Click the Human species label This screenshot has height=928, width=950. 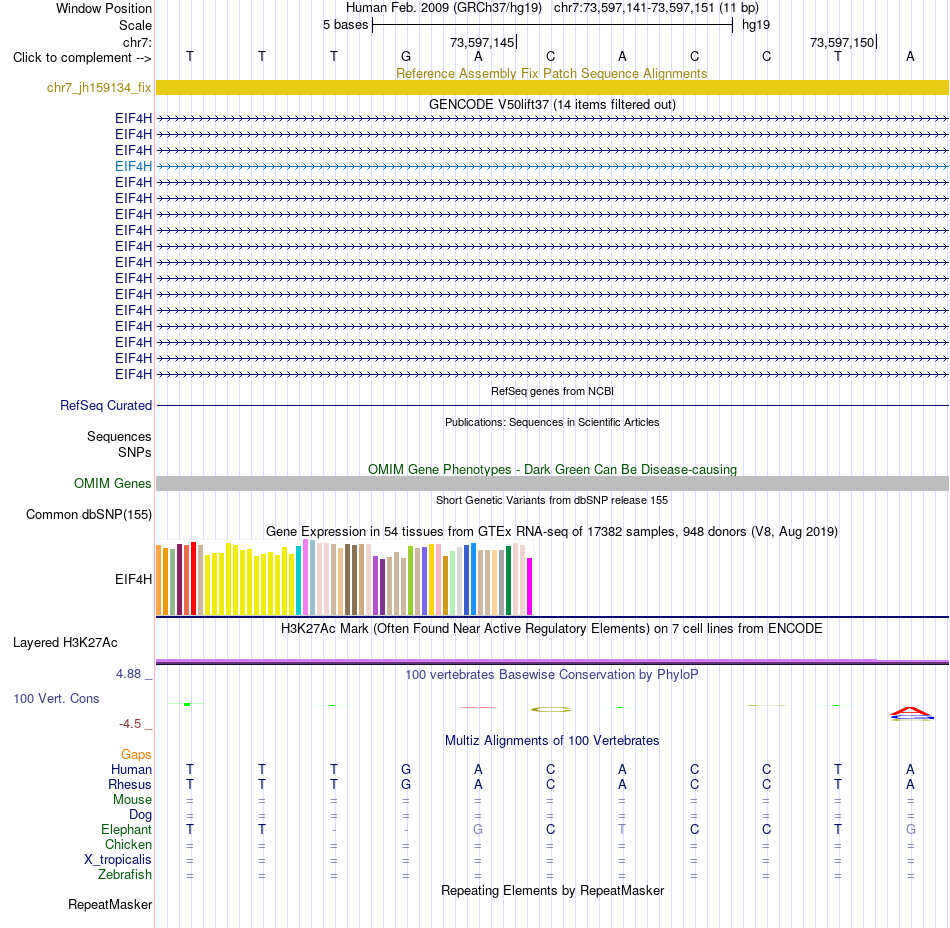131,769
